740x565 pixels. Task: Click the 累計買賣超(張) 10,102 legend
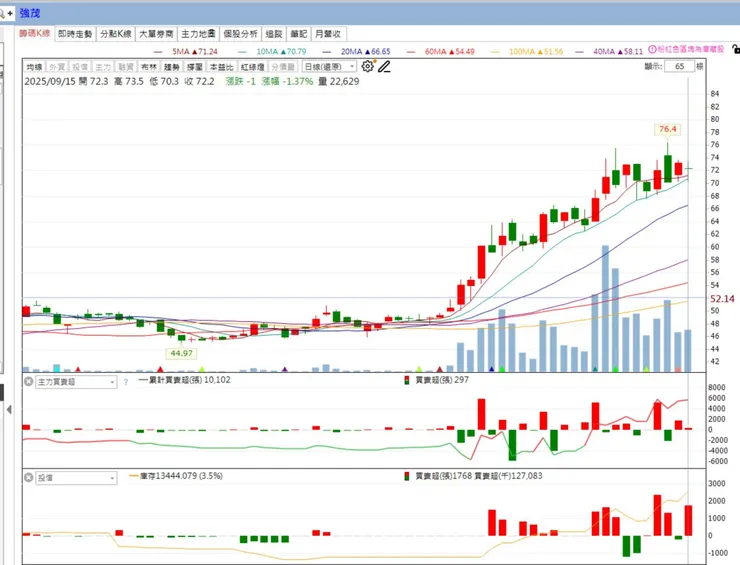click(184, 380)
